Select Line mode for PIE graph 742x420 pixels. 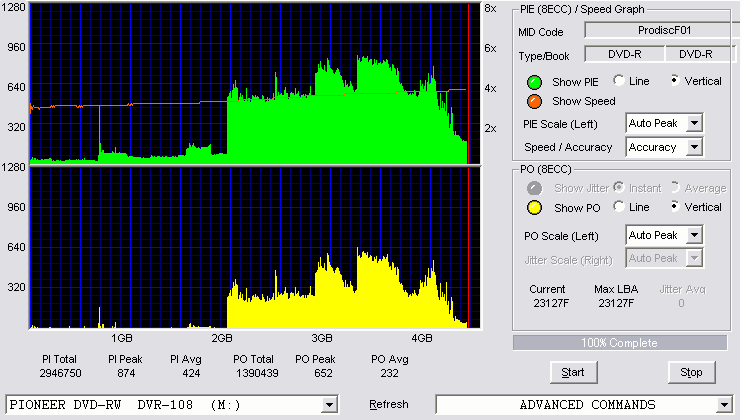pos(618,80)
